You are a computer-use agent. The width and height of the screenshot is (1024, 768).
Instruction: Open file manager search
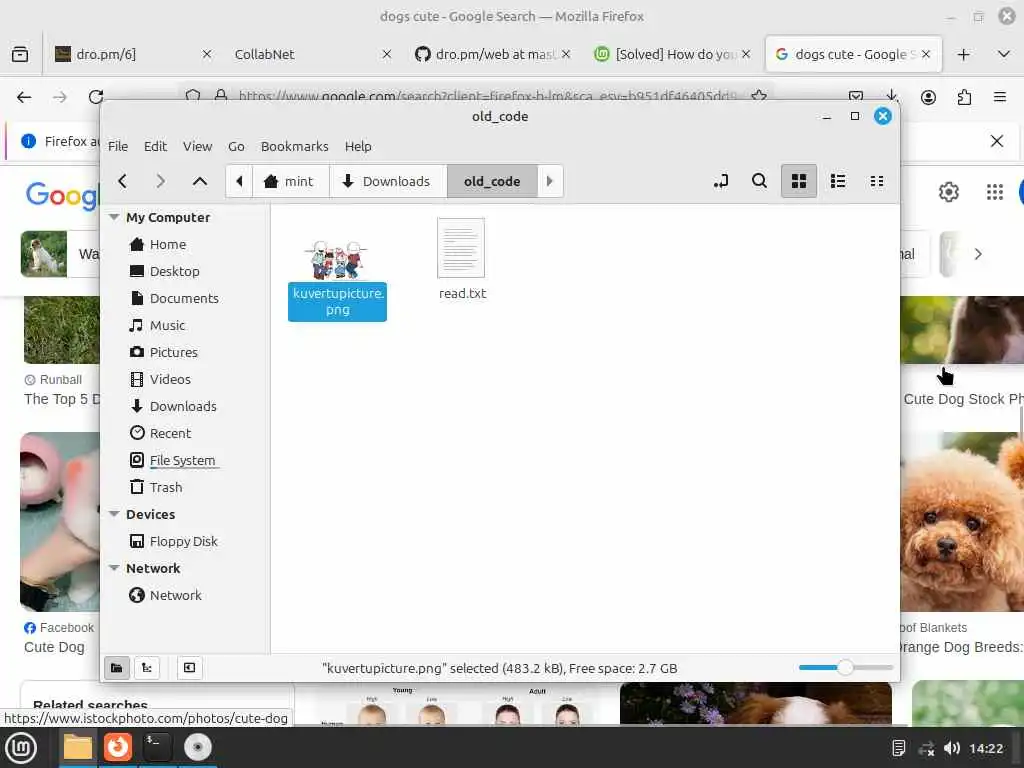(759, 181)
